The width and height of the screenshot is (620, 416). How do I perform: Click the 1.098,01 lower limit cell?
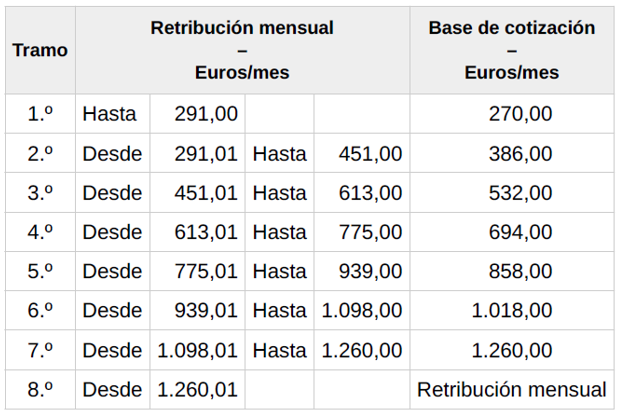197,350
